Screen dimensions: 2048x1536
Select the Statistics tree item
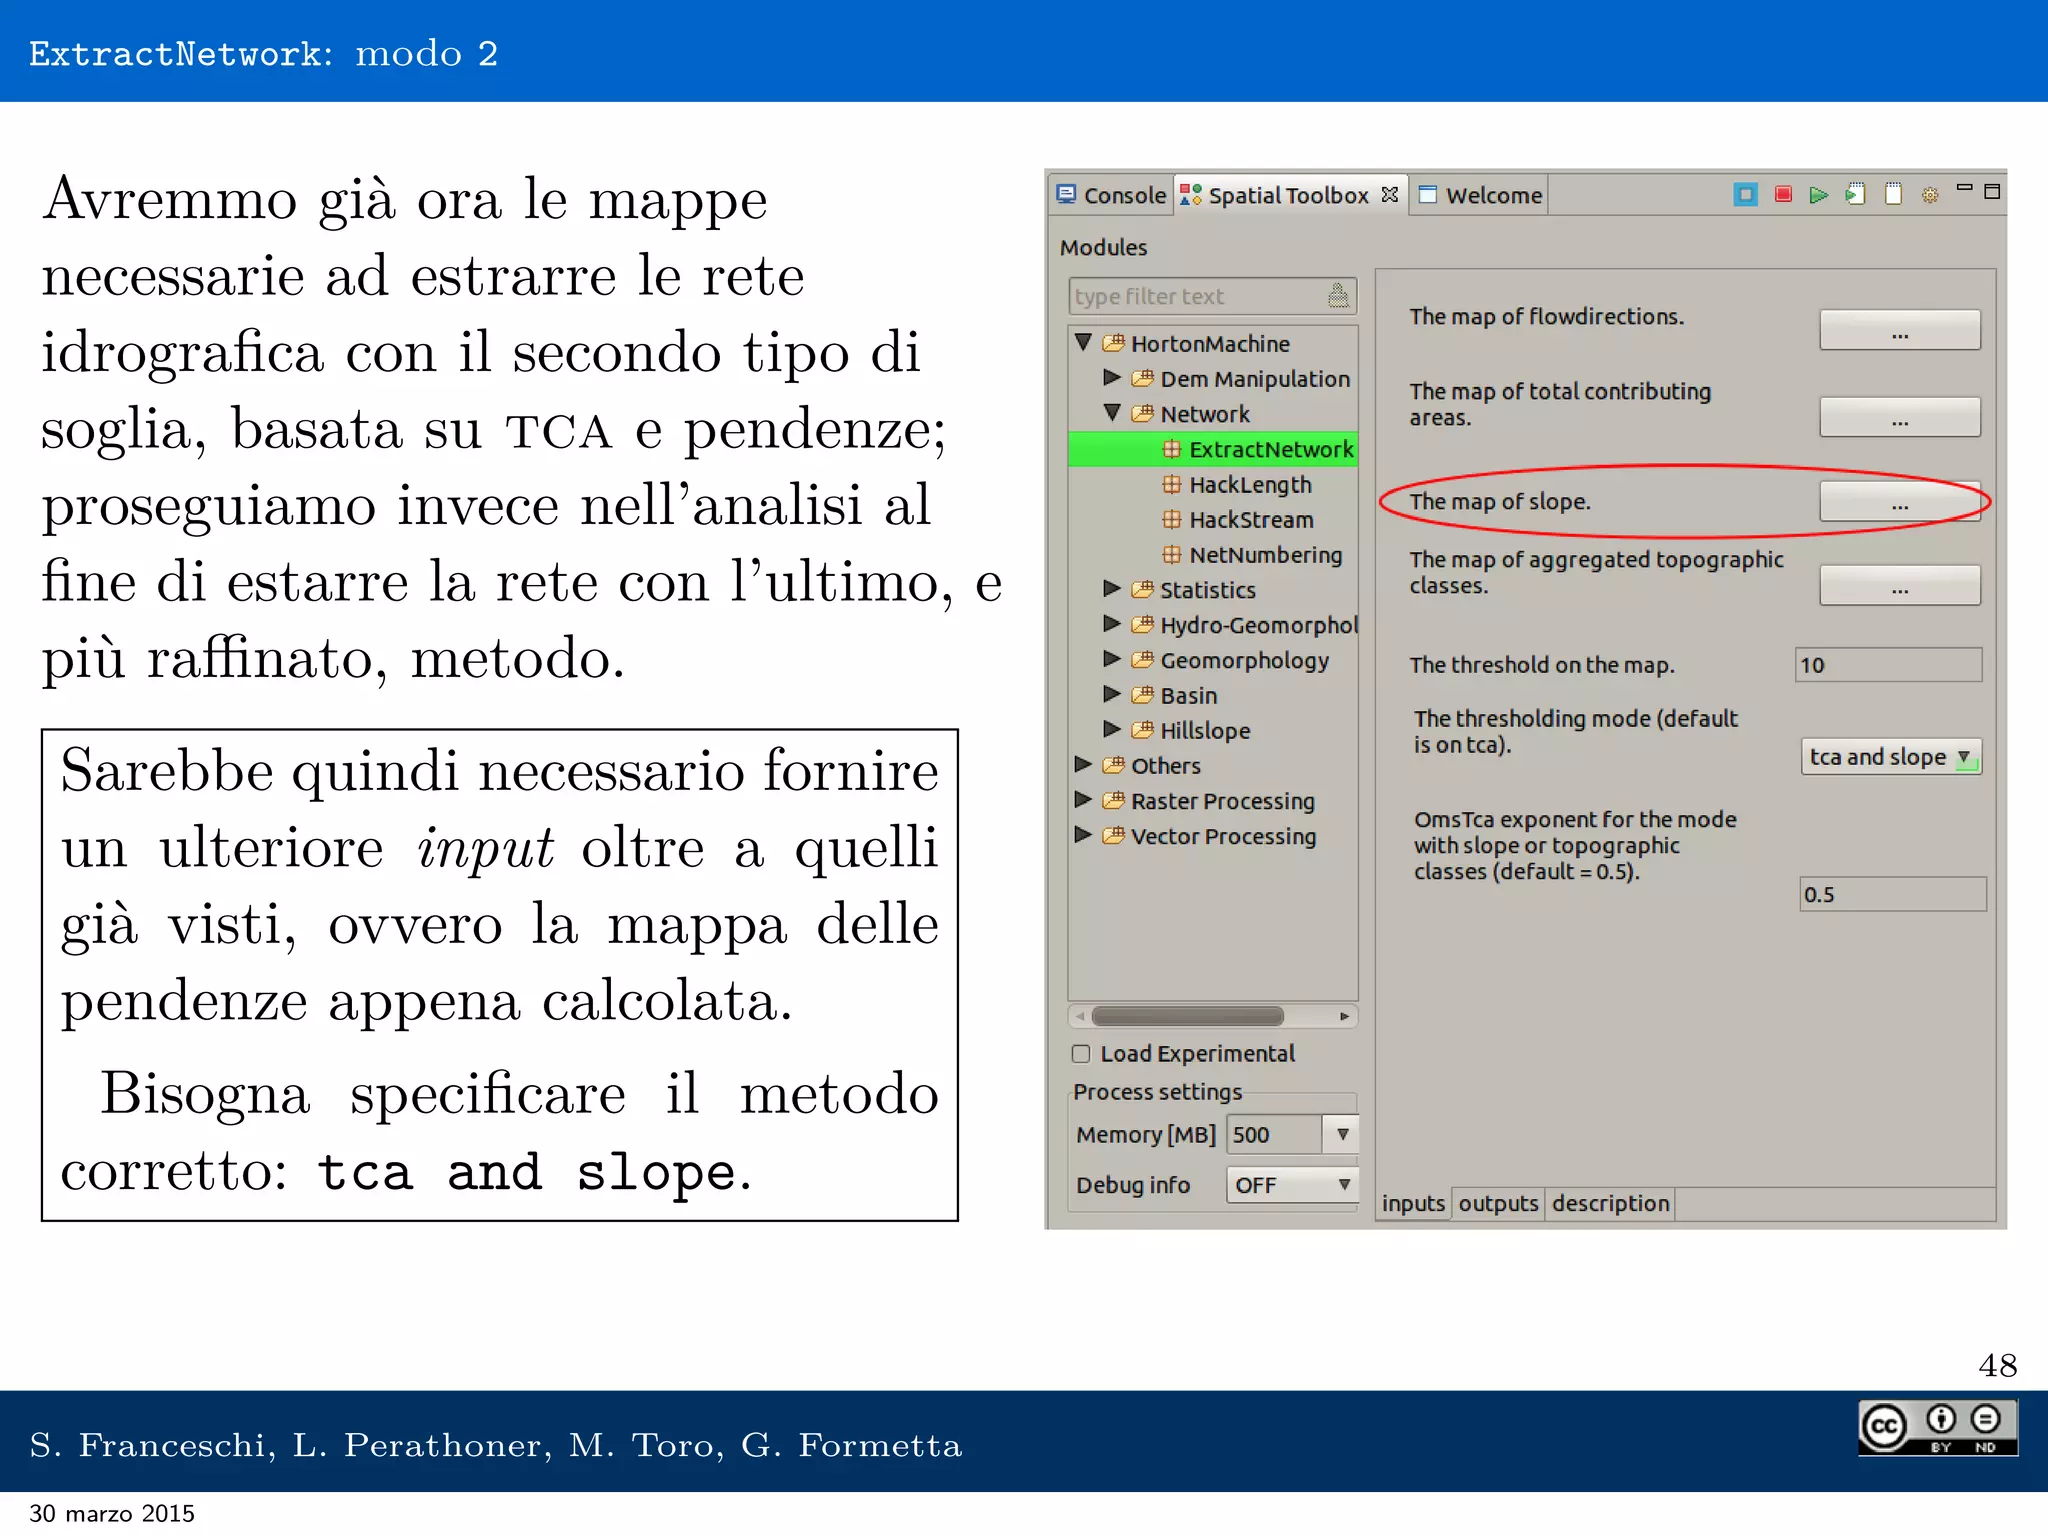click(x=1207, y=589)
